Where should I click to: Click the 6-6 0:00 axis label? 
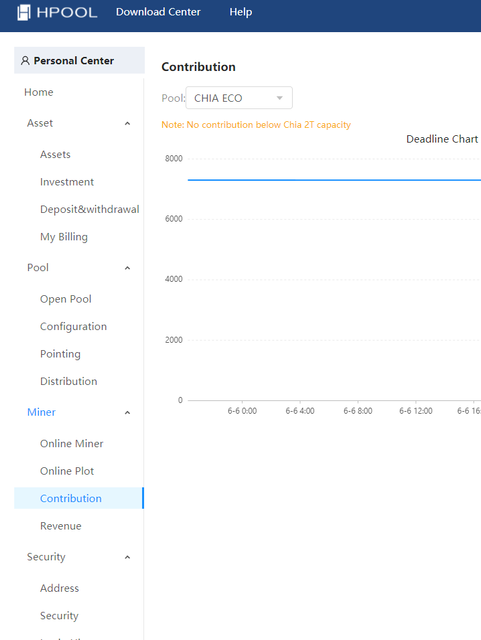(x=242, y=411)
